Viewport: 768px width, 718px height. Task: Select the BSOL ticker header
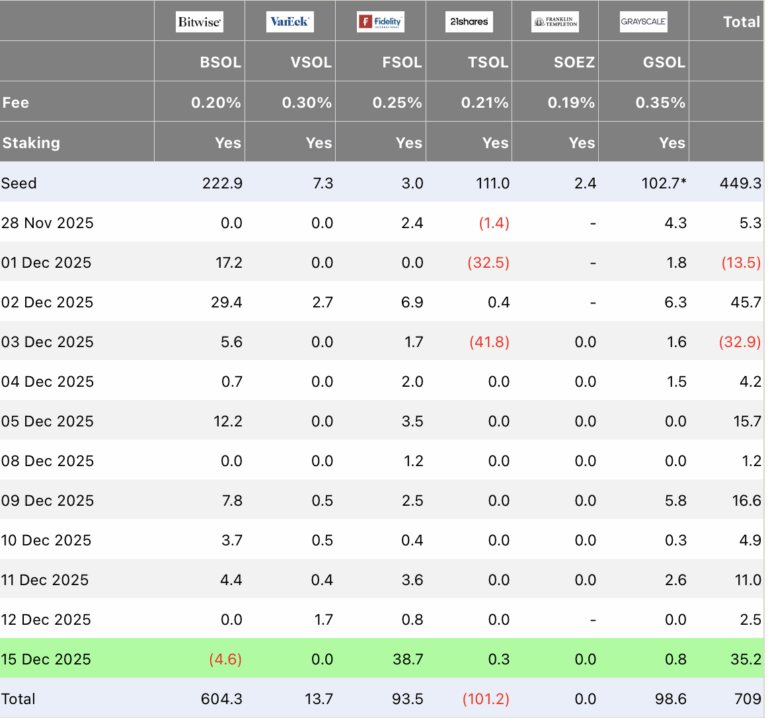pyautogui.click(x=220, y=62)
